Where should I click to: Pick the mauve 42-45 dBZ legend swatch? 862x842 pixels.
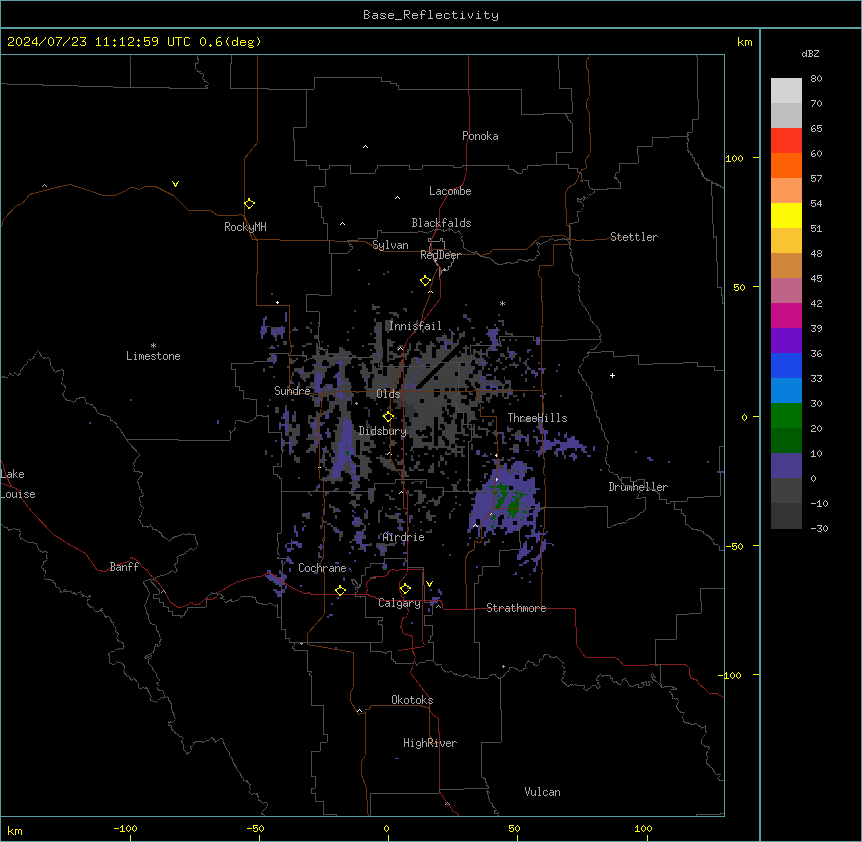pos(786,291)
